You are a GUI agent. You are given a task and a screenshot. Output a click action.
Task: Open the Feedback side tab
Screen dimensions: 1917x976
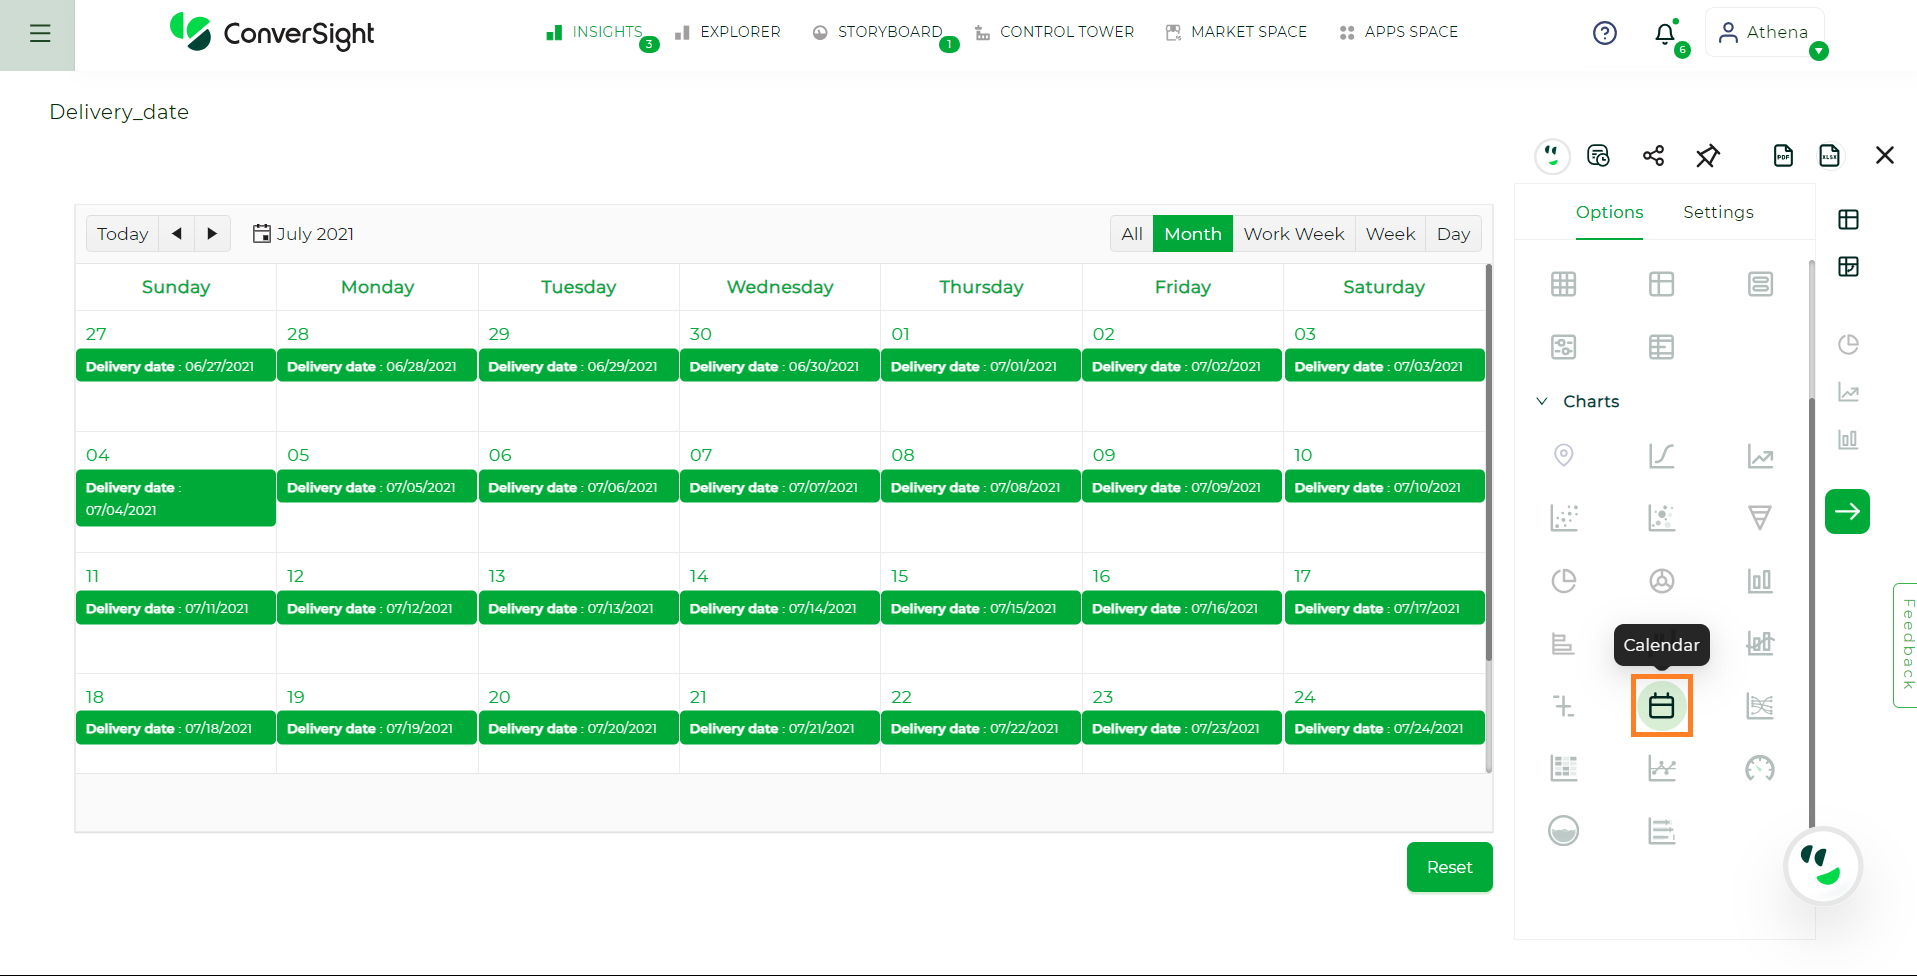click(x=1907, y=645)
